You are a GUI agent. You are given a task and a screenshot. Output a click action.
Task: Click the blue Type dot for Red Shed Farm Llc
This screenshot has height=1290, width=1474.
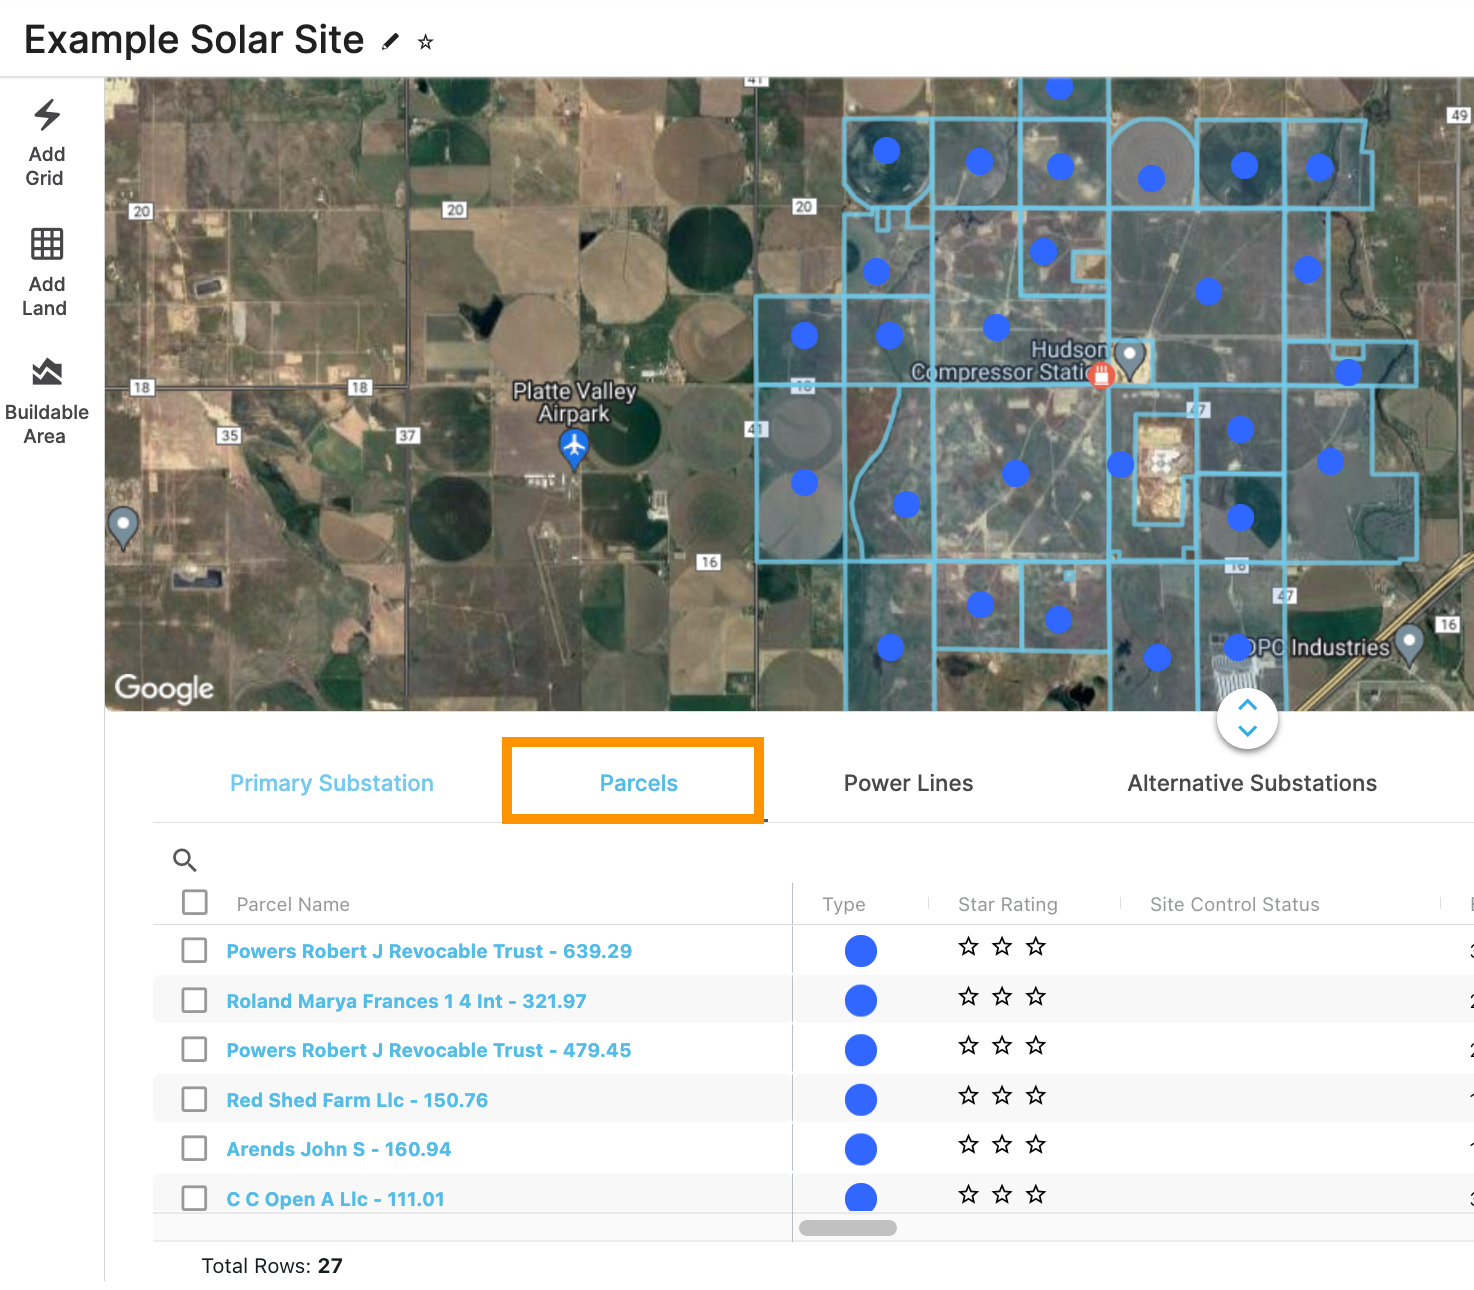click(860, 1099)
